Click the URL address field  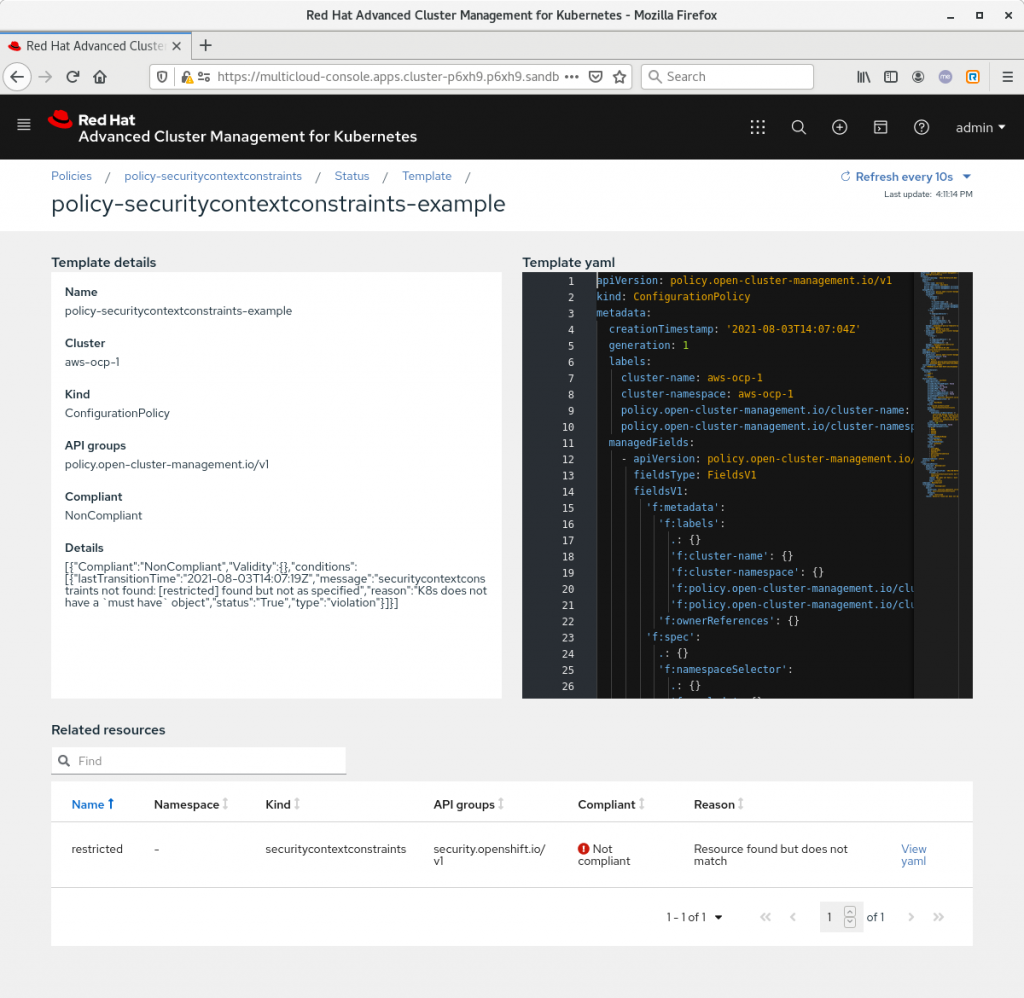pyautogui.click(x=388, y=76)
